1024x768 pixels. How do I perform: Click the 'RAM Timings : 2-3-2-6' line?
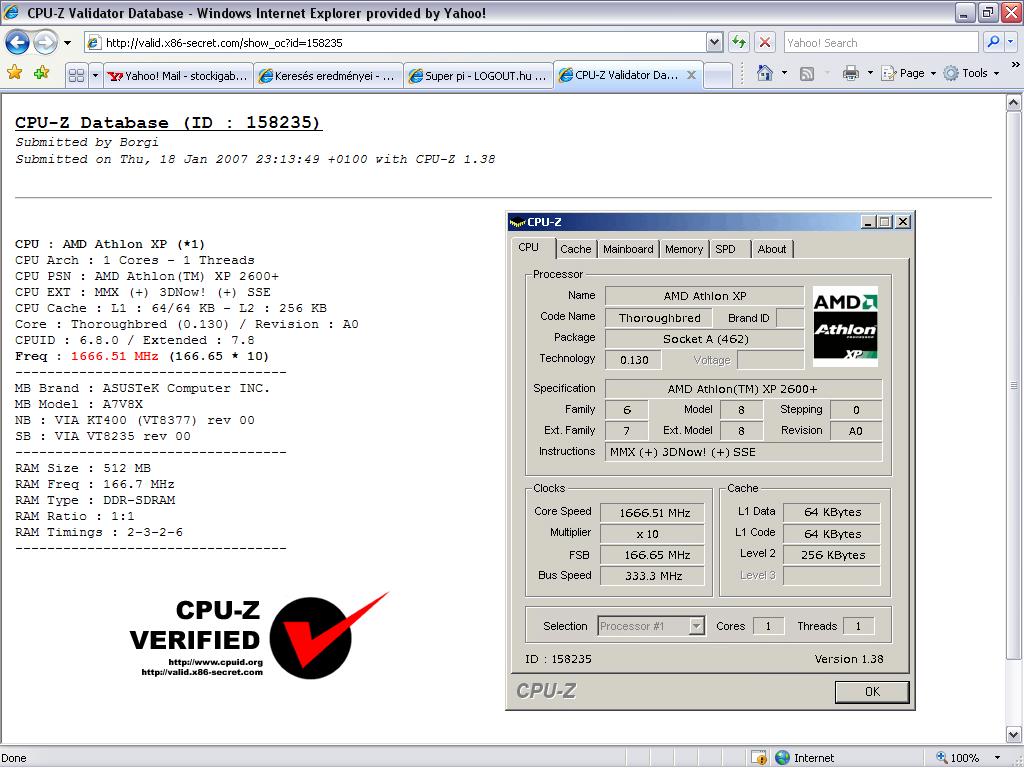click(99, 532)
